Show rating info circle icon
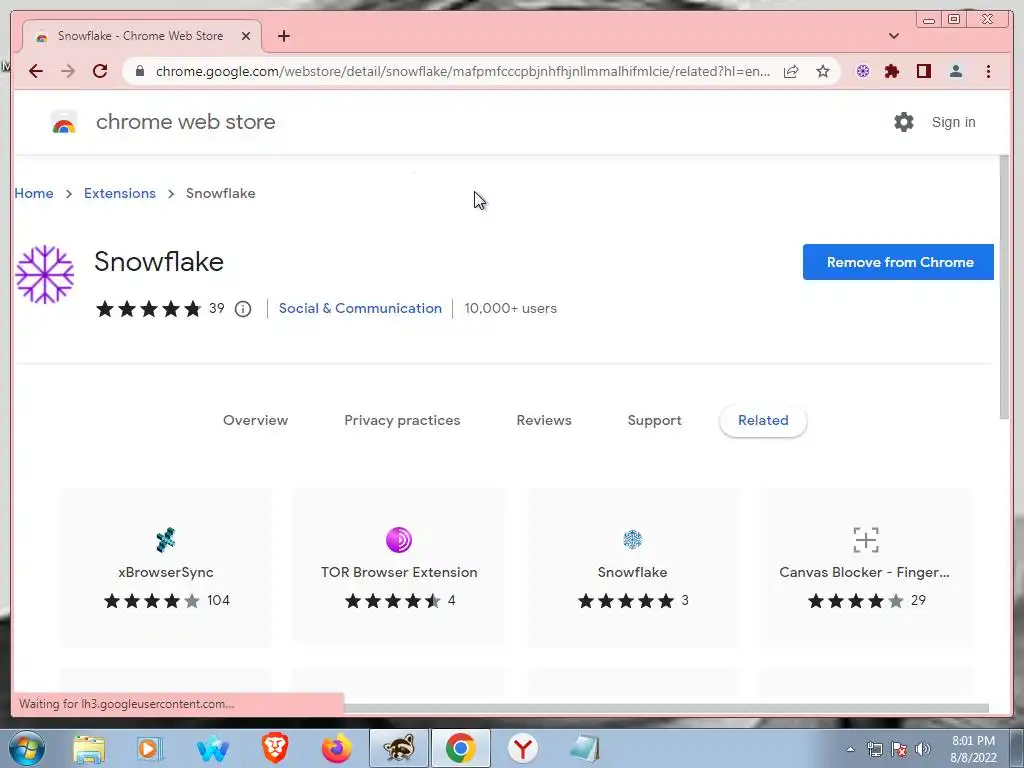 tap(243, 309)
